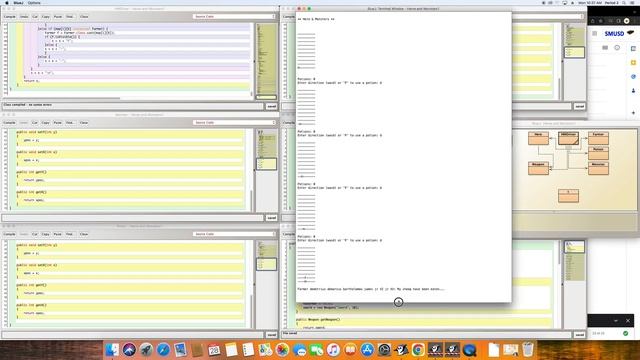
Task: Open the Hero class in the BlueJ diagram
Action: tap(538, 138)
